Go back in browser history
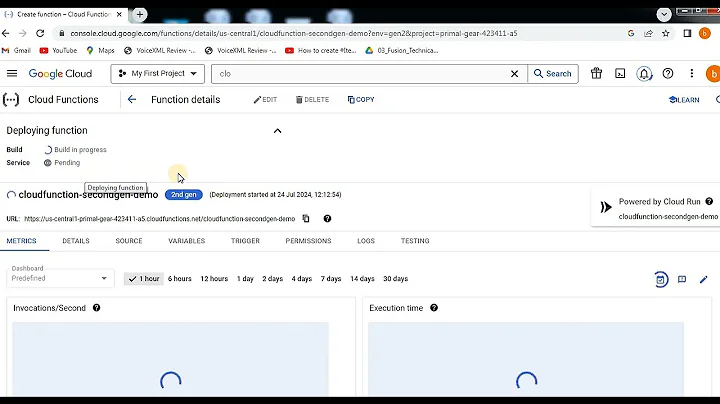 [x=6, y=33]
